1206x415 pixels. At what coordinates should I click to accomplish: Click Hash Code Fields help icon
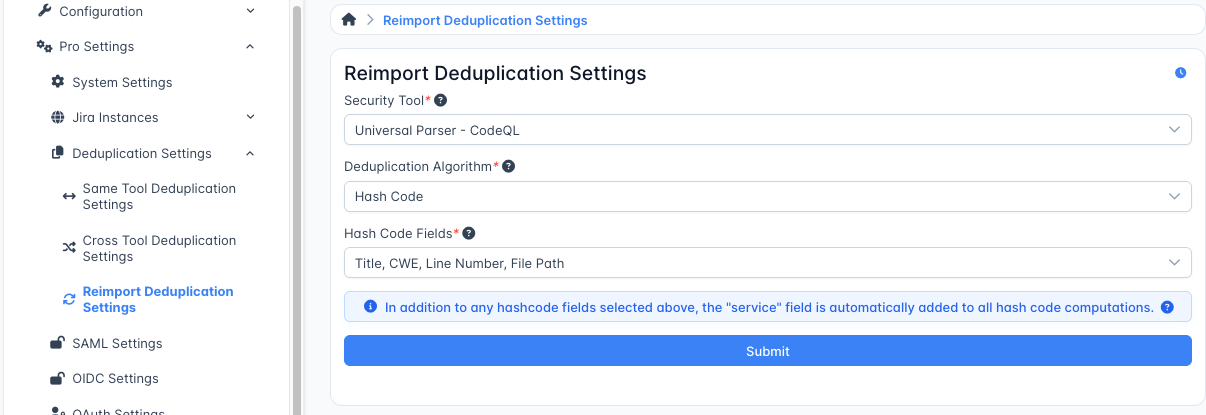coord(469,233)
